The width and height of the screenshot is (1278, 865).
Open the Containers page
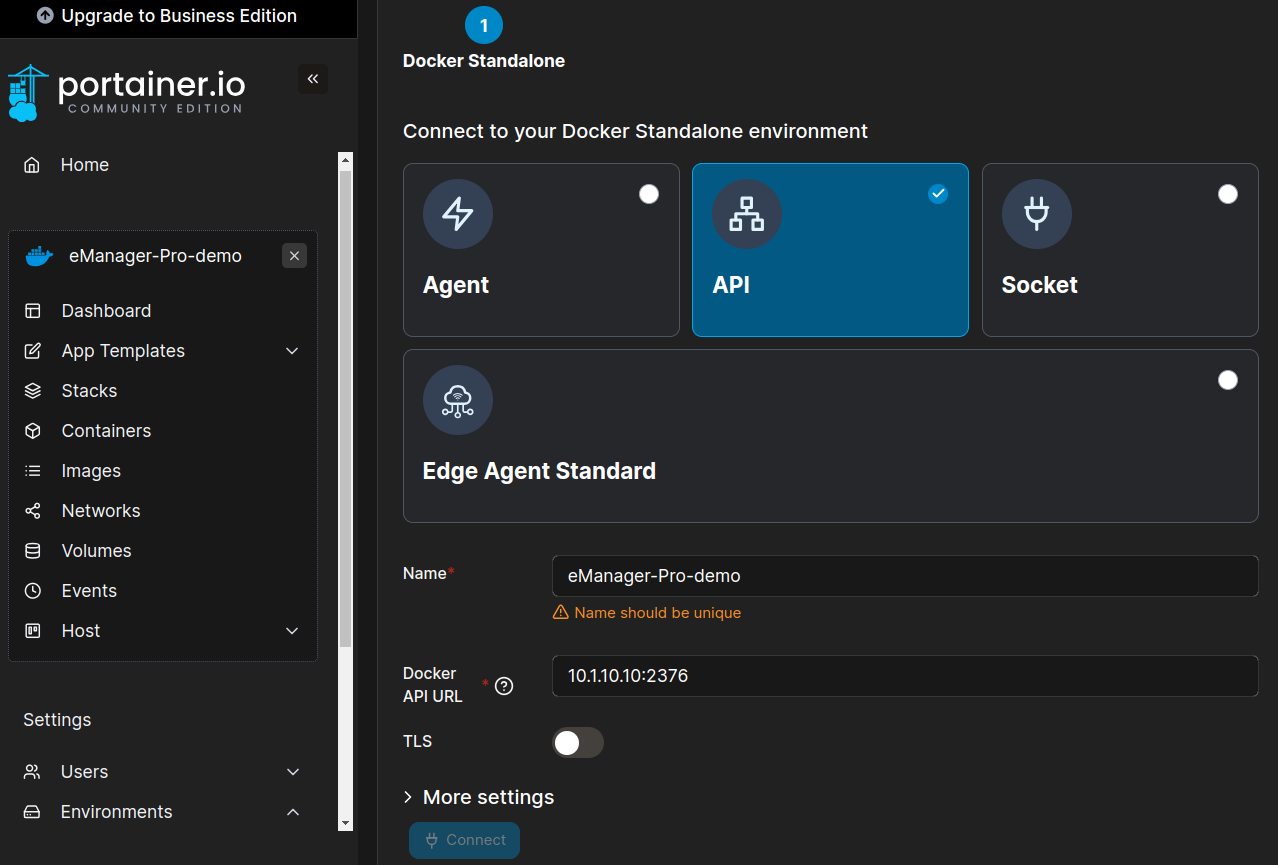[106, 431]
